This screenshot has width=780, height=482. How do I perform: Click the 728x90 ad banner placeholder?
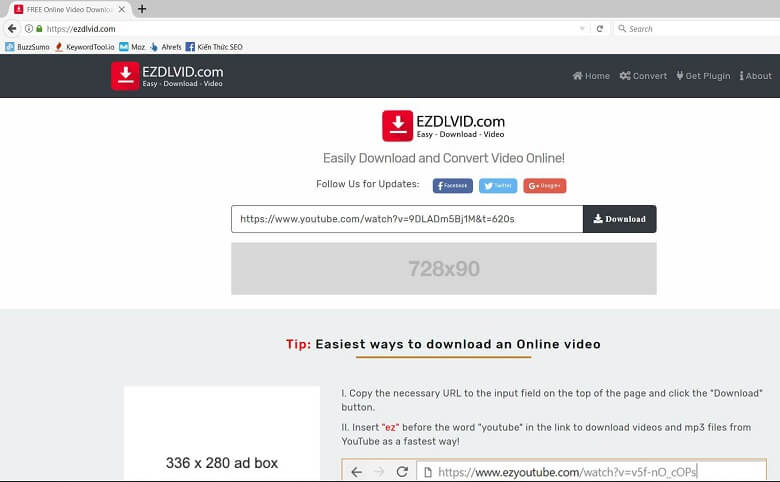tap(444, 269)
